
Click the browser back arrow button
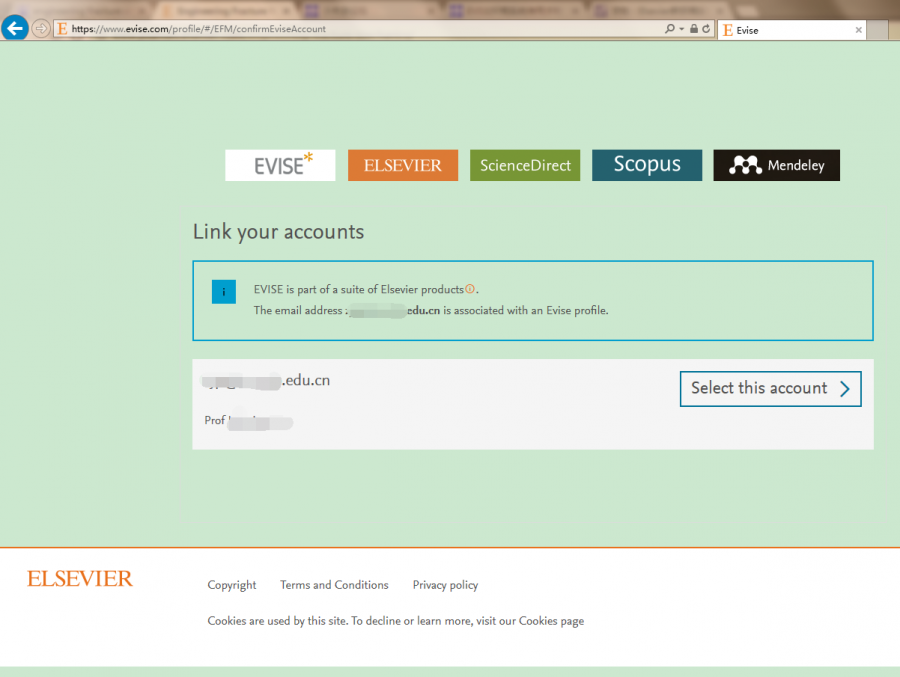click(x=14, y=28)
